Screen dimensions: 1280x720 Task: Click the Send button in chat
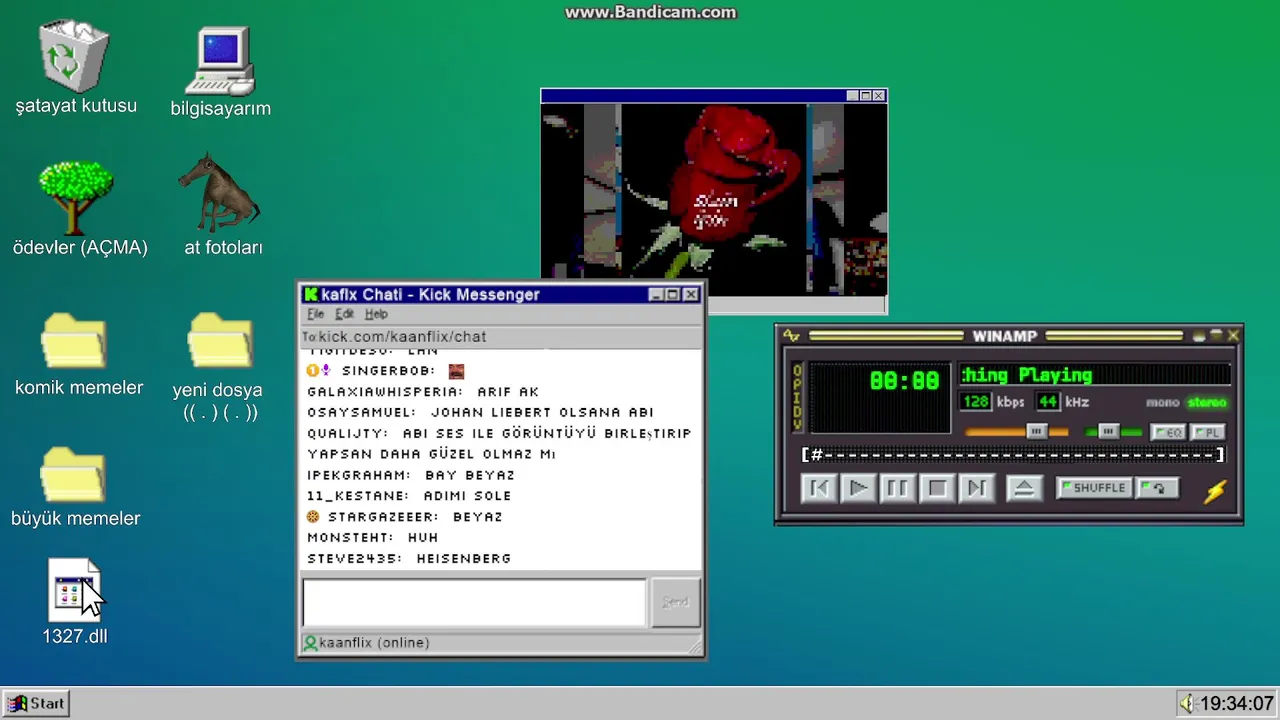[675, 602]
